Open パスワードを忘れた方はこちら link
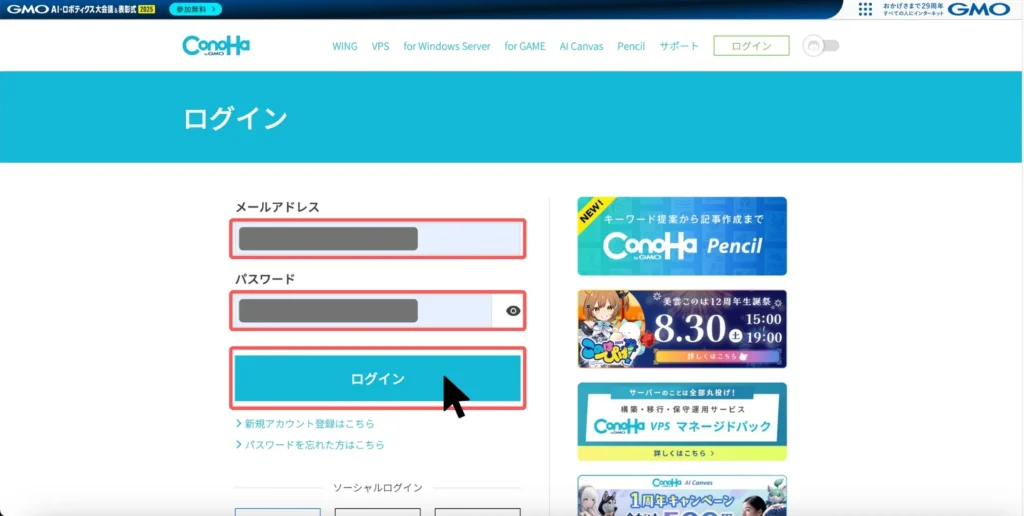Viewport: 1024px width, 516px height. click(310, 445)
